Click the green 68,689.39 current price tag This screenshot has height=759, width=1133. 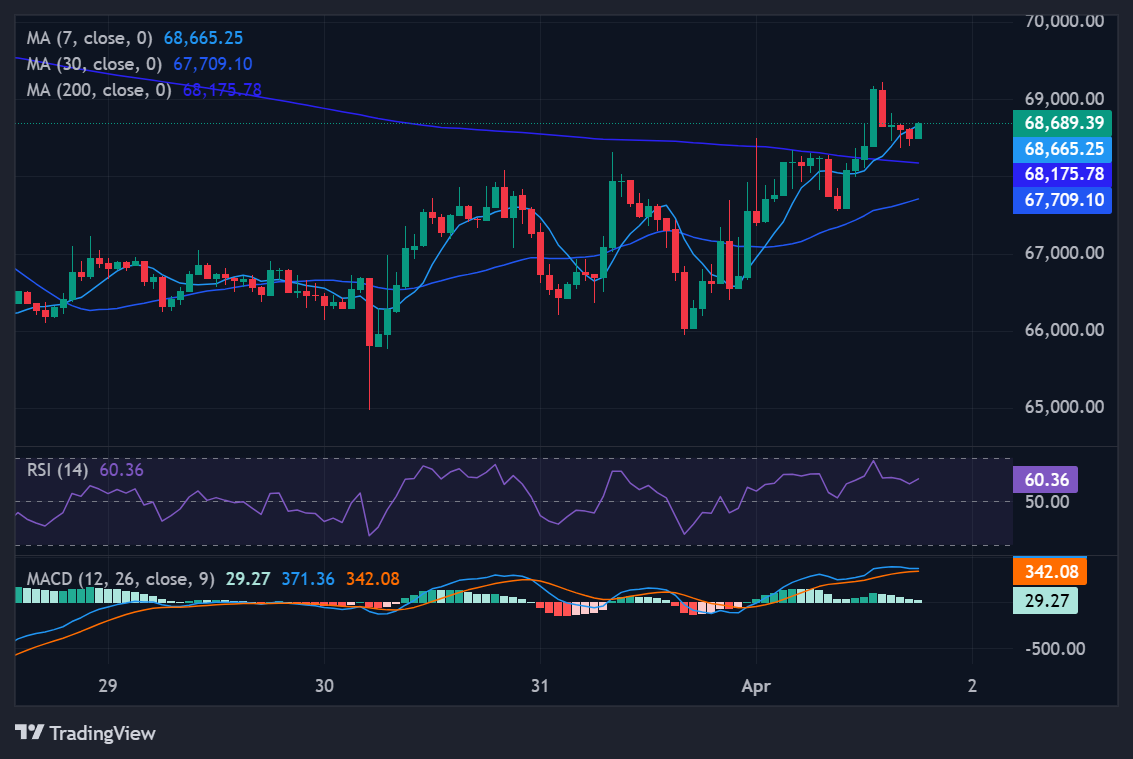pos(1063,123)
